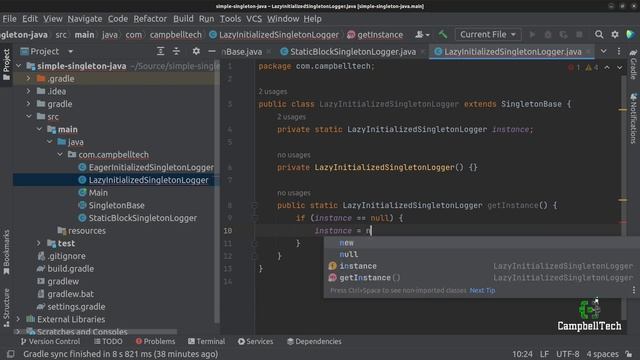Click the Build project hammer icon
This screenshot has height=360, width=640.
pyautogui.click(x=443, y=35)
